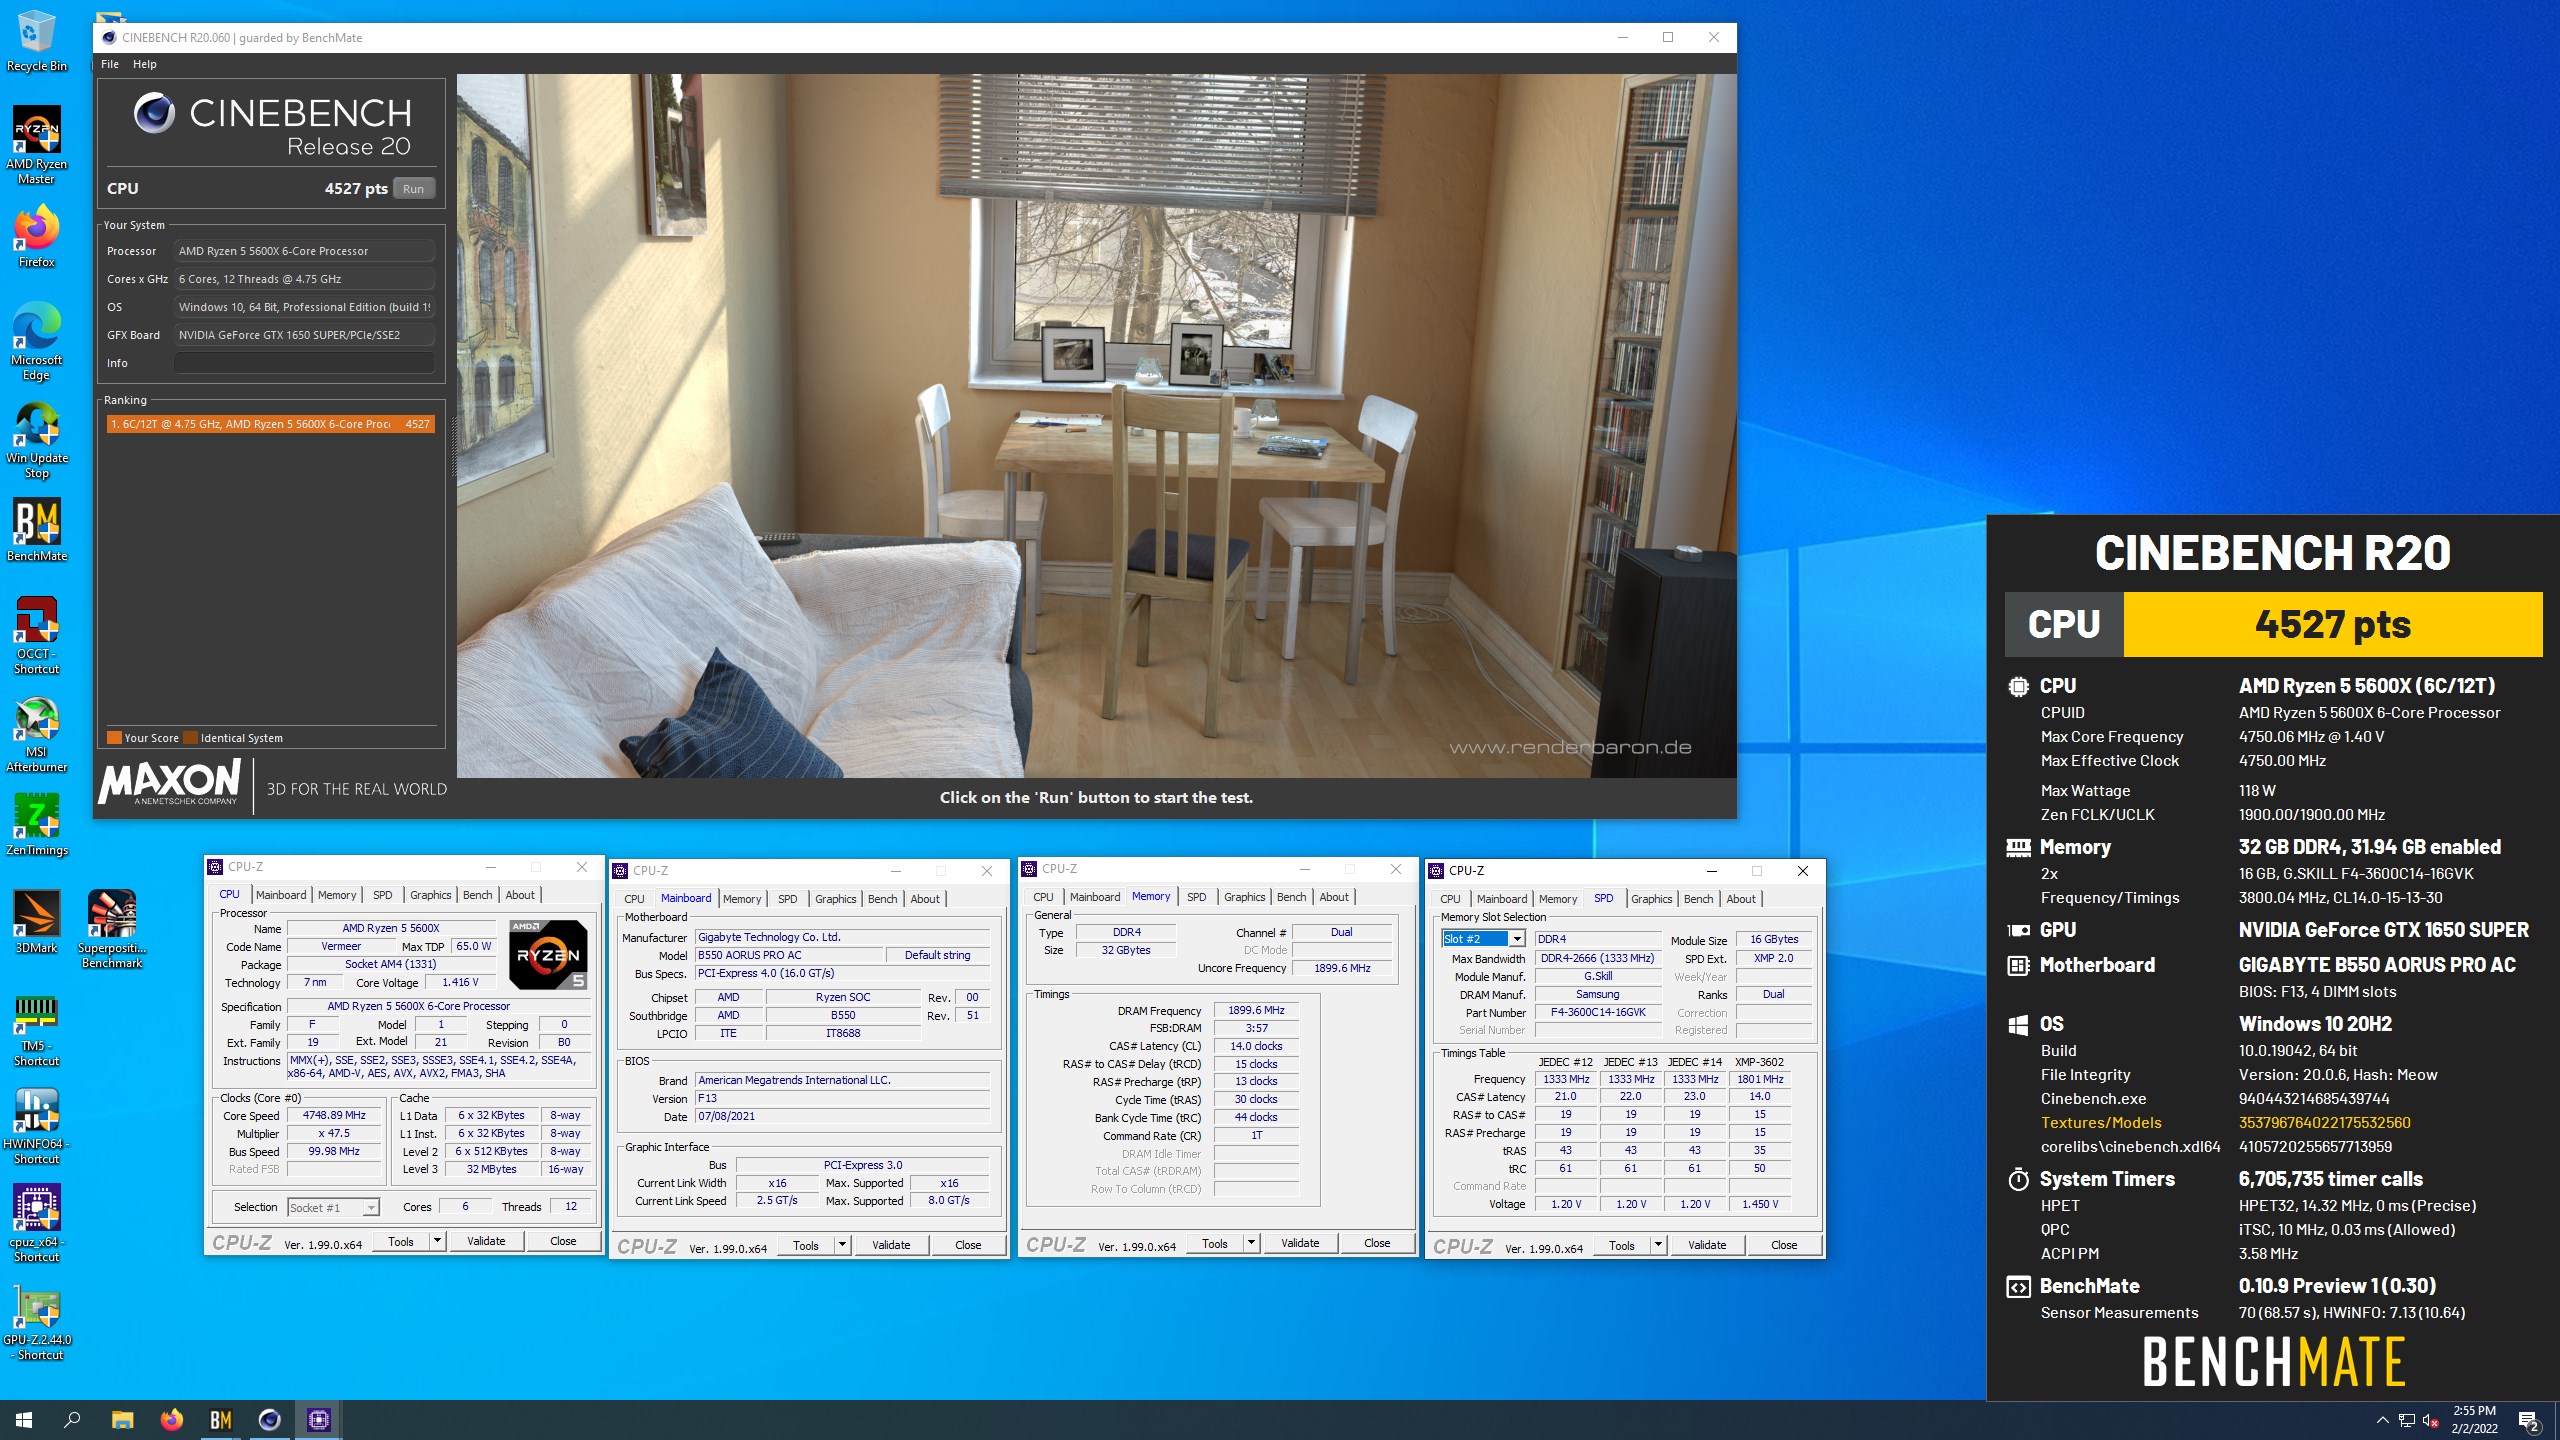Switch to Firefox in the taskbar
Viewport: 2560px width, 1440px height.
pos(171,1419)
